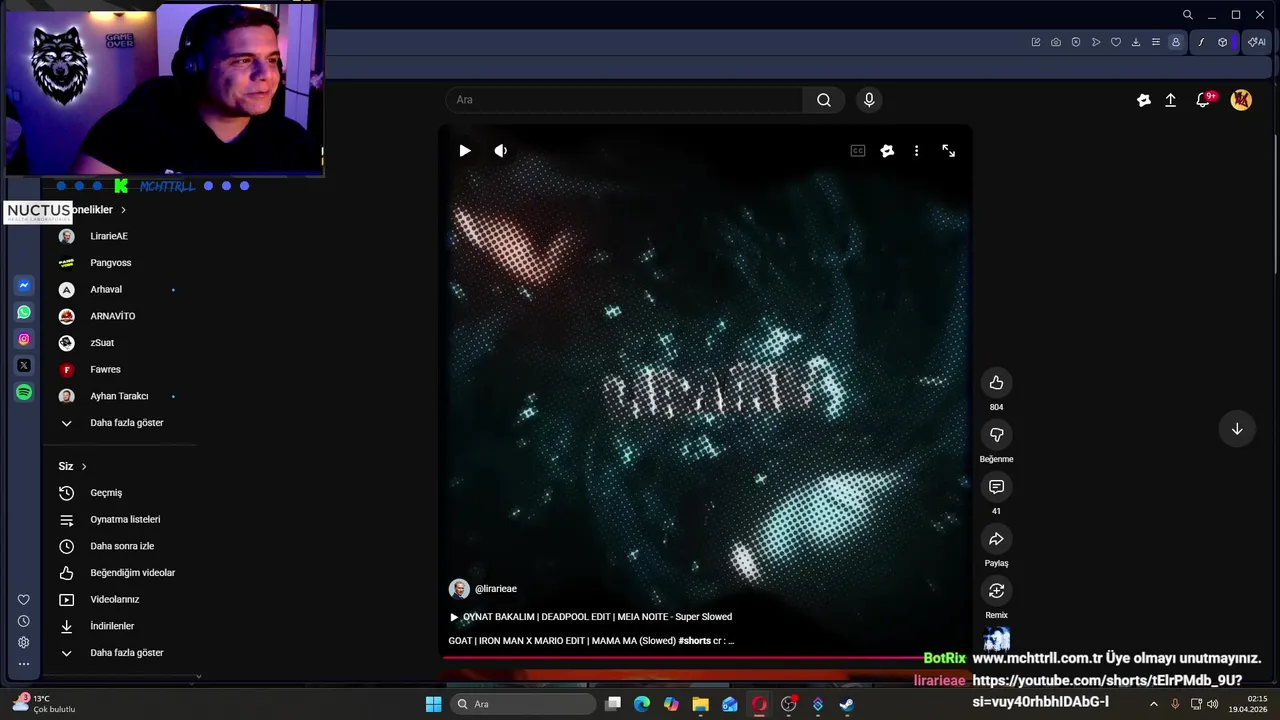Open the YouTube account avatar

(x=1241, y=100)
